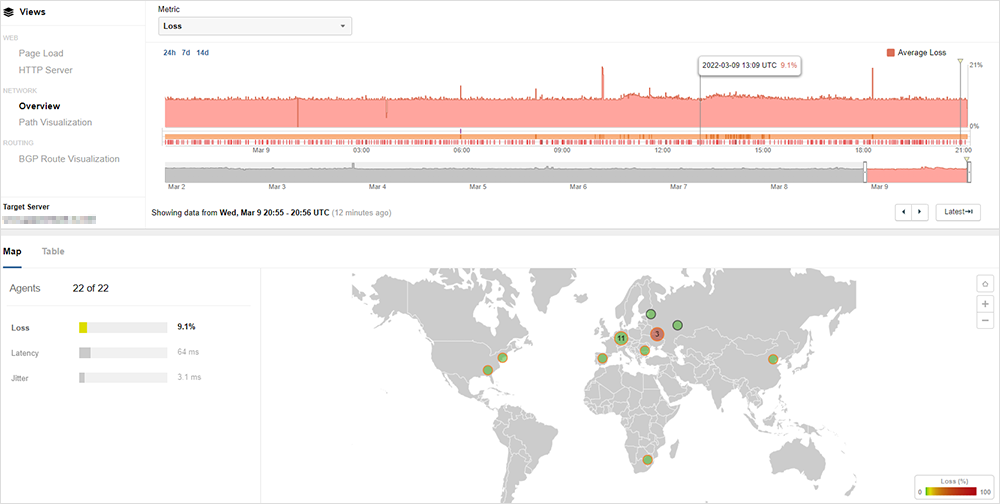Step to previous time interval arrow
Screen dimensions: 1000x504
coord(904,212)
